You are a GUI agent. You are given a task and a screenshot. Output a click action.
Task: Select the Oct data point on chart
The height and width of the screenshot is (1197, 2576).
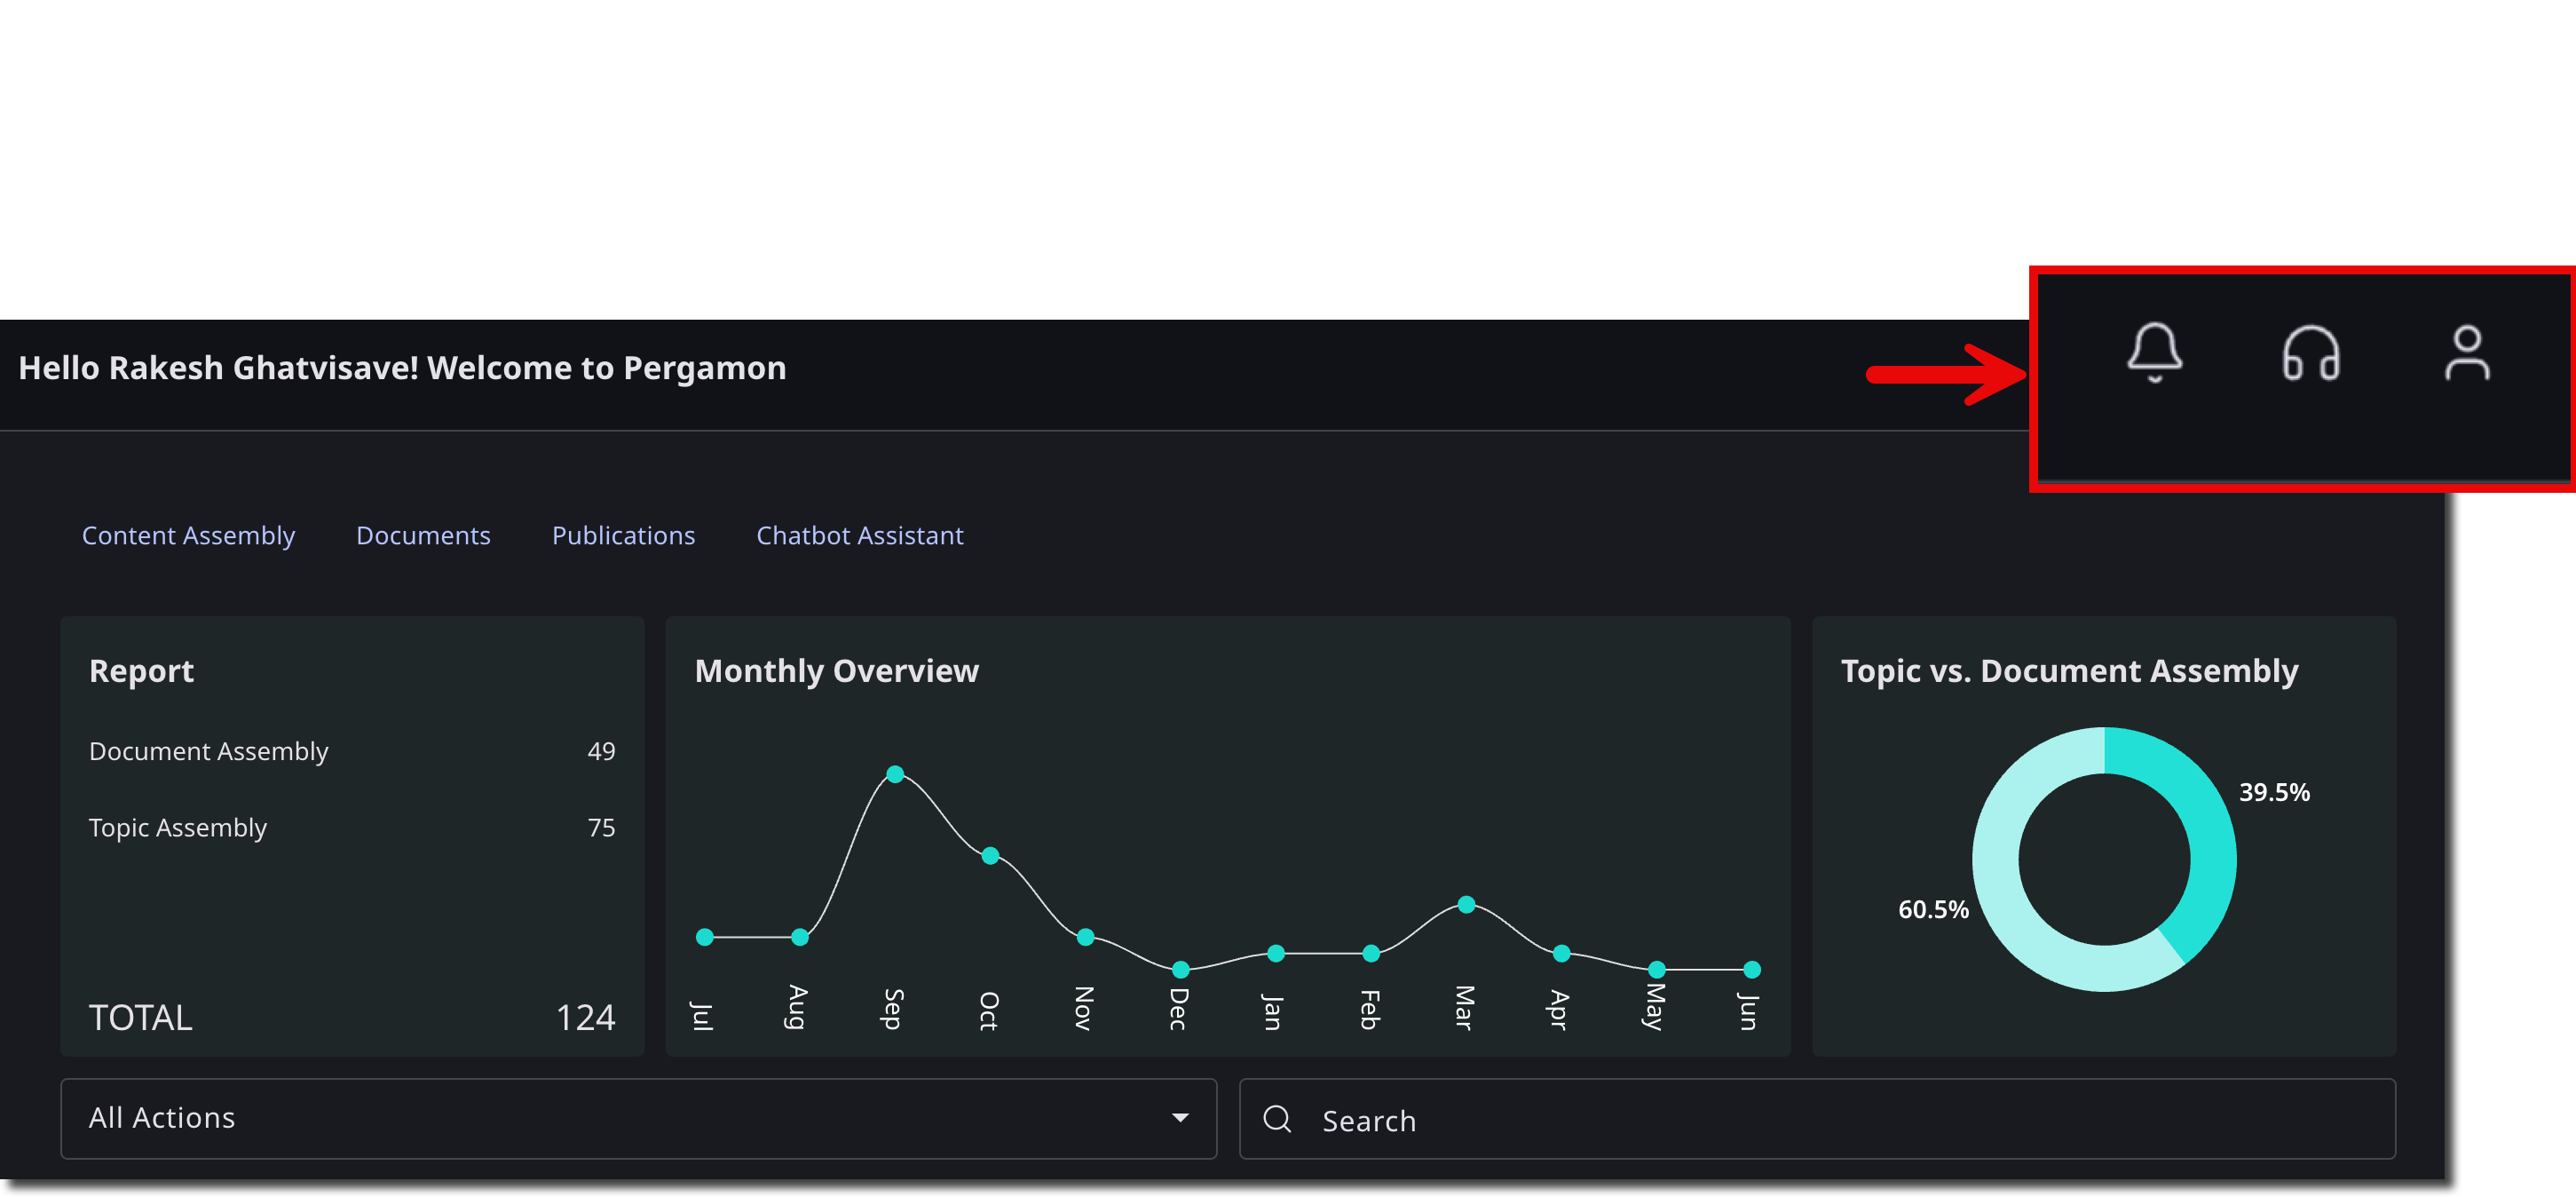[990, 855]
